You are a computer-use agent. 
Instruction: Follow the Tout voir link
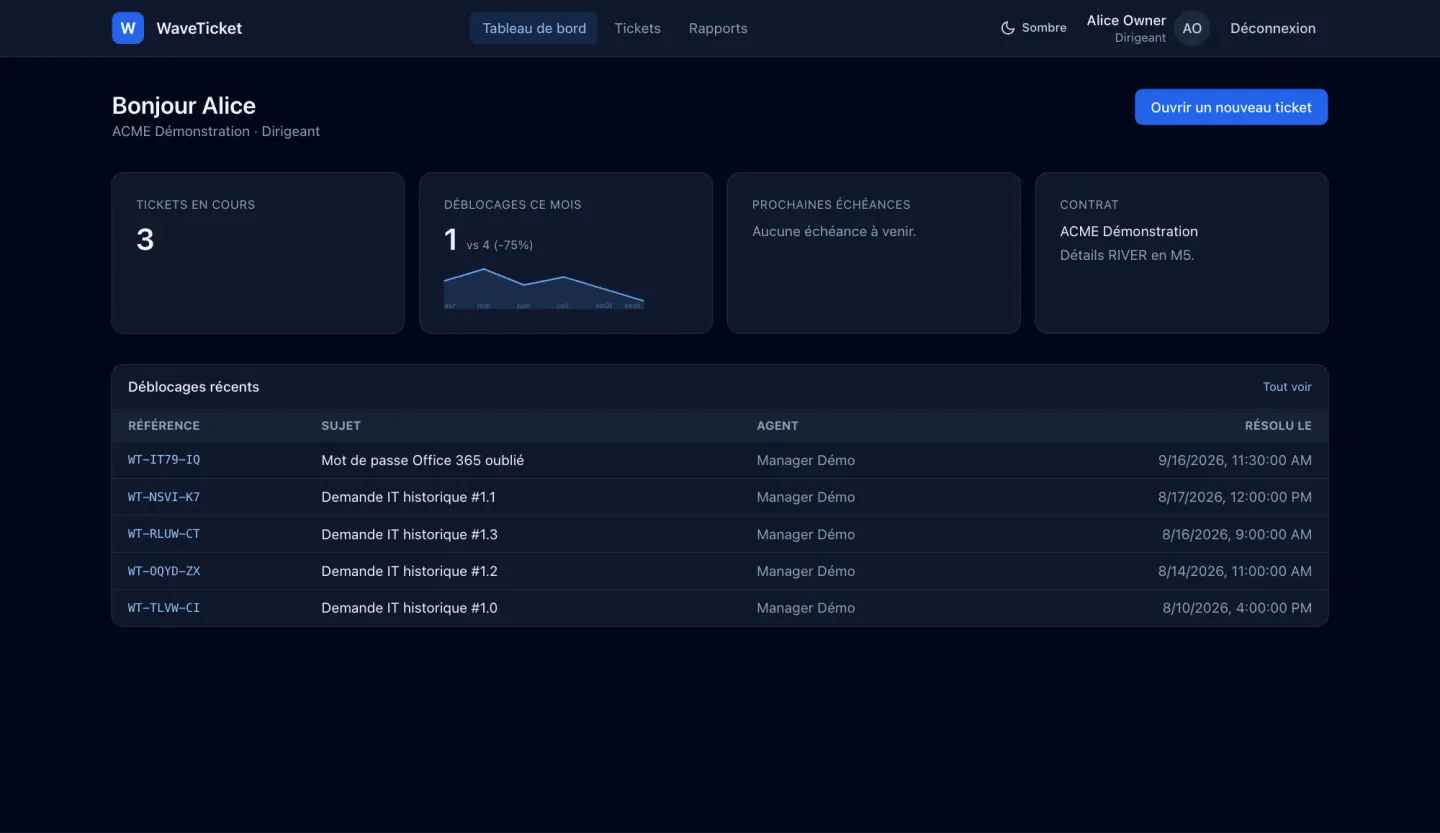pos(1287,387)
